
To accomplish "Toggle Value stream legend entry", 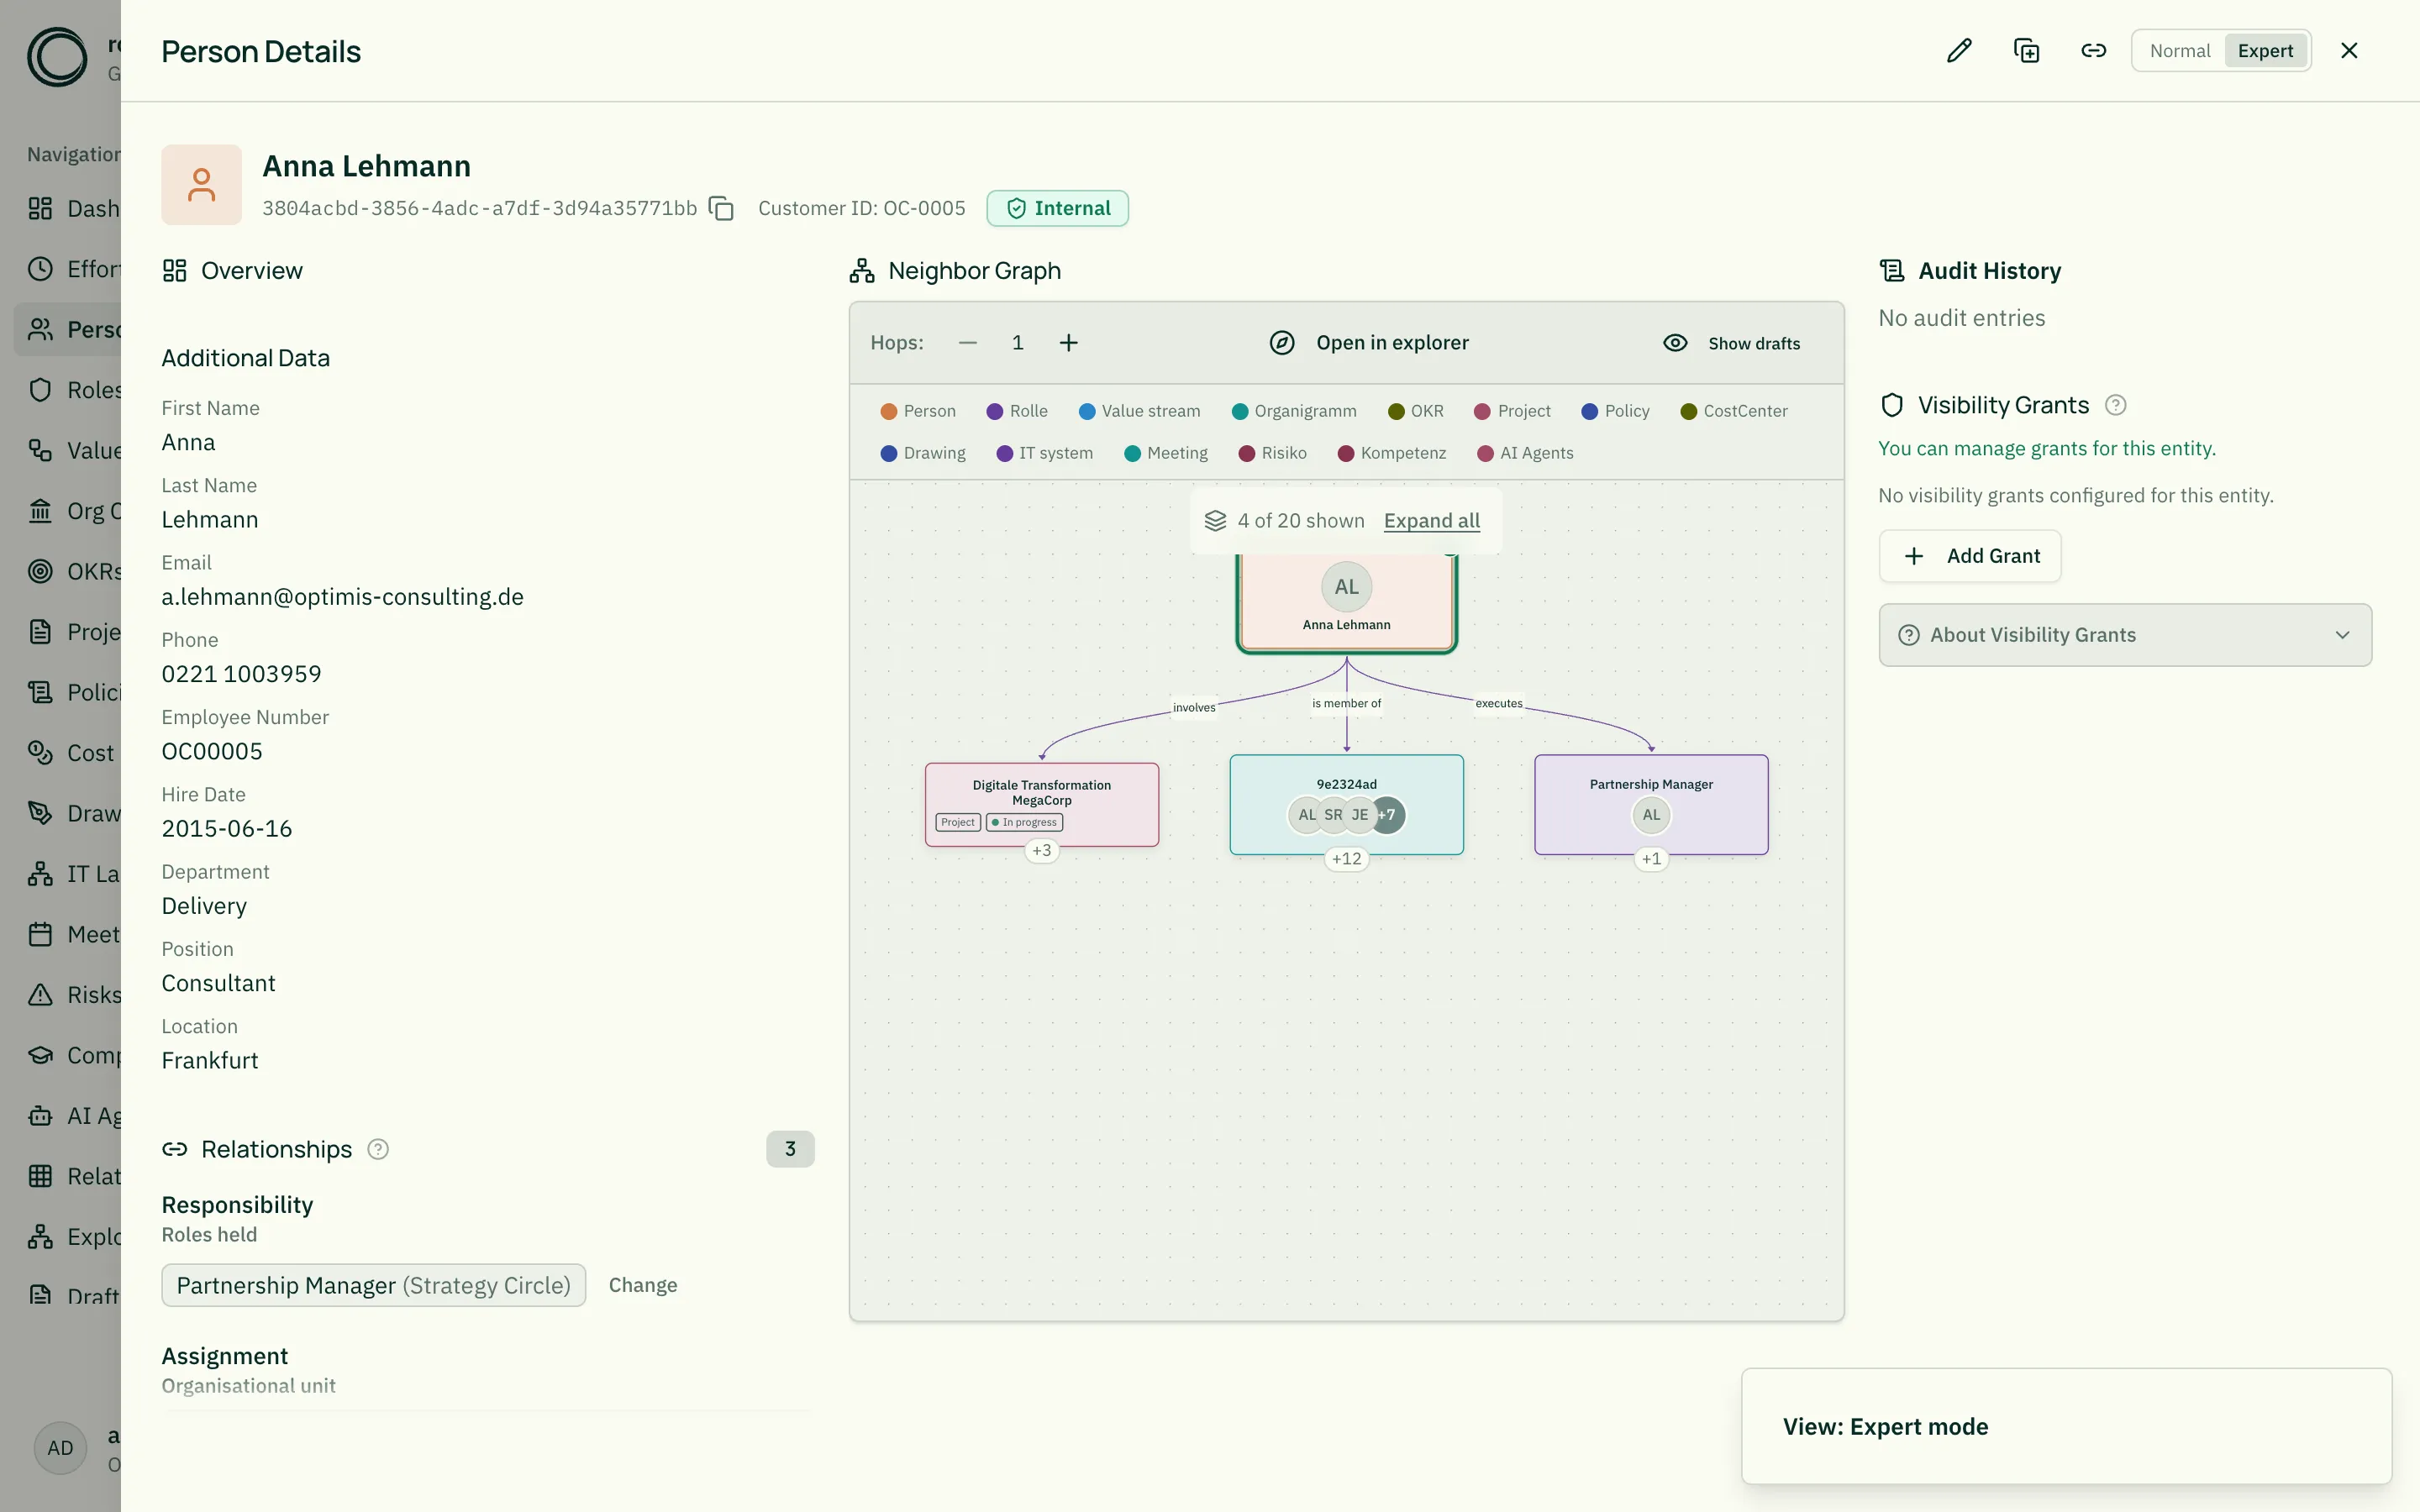I will coord(1139,411).
